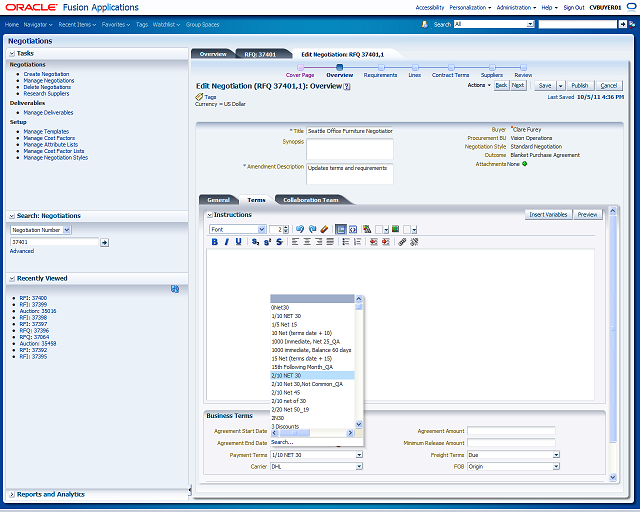Click the foreground color icon
The height and width of the screenshot is (512, 640).
[367, 229]
